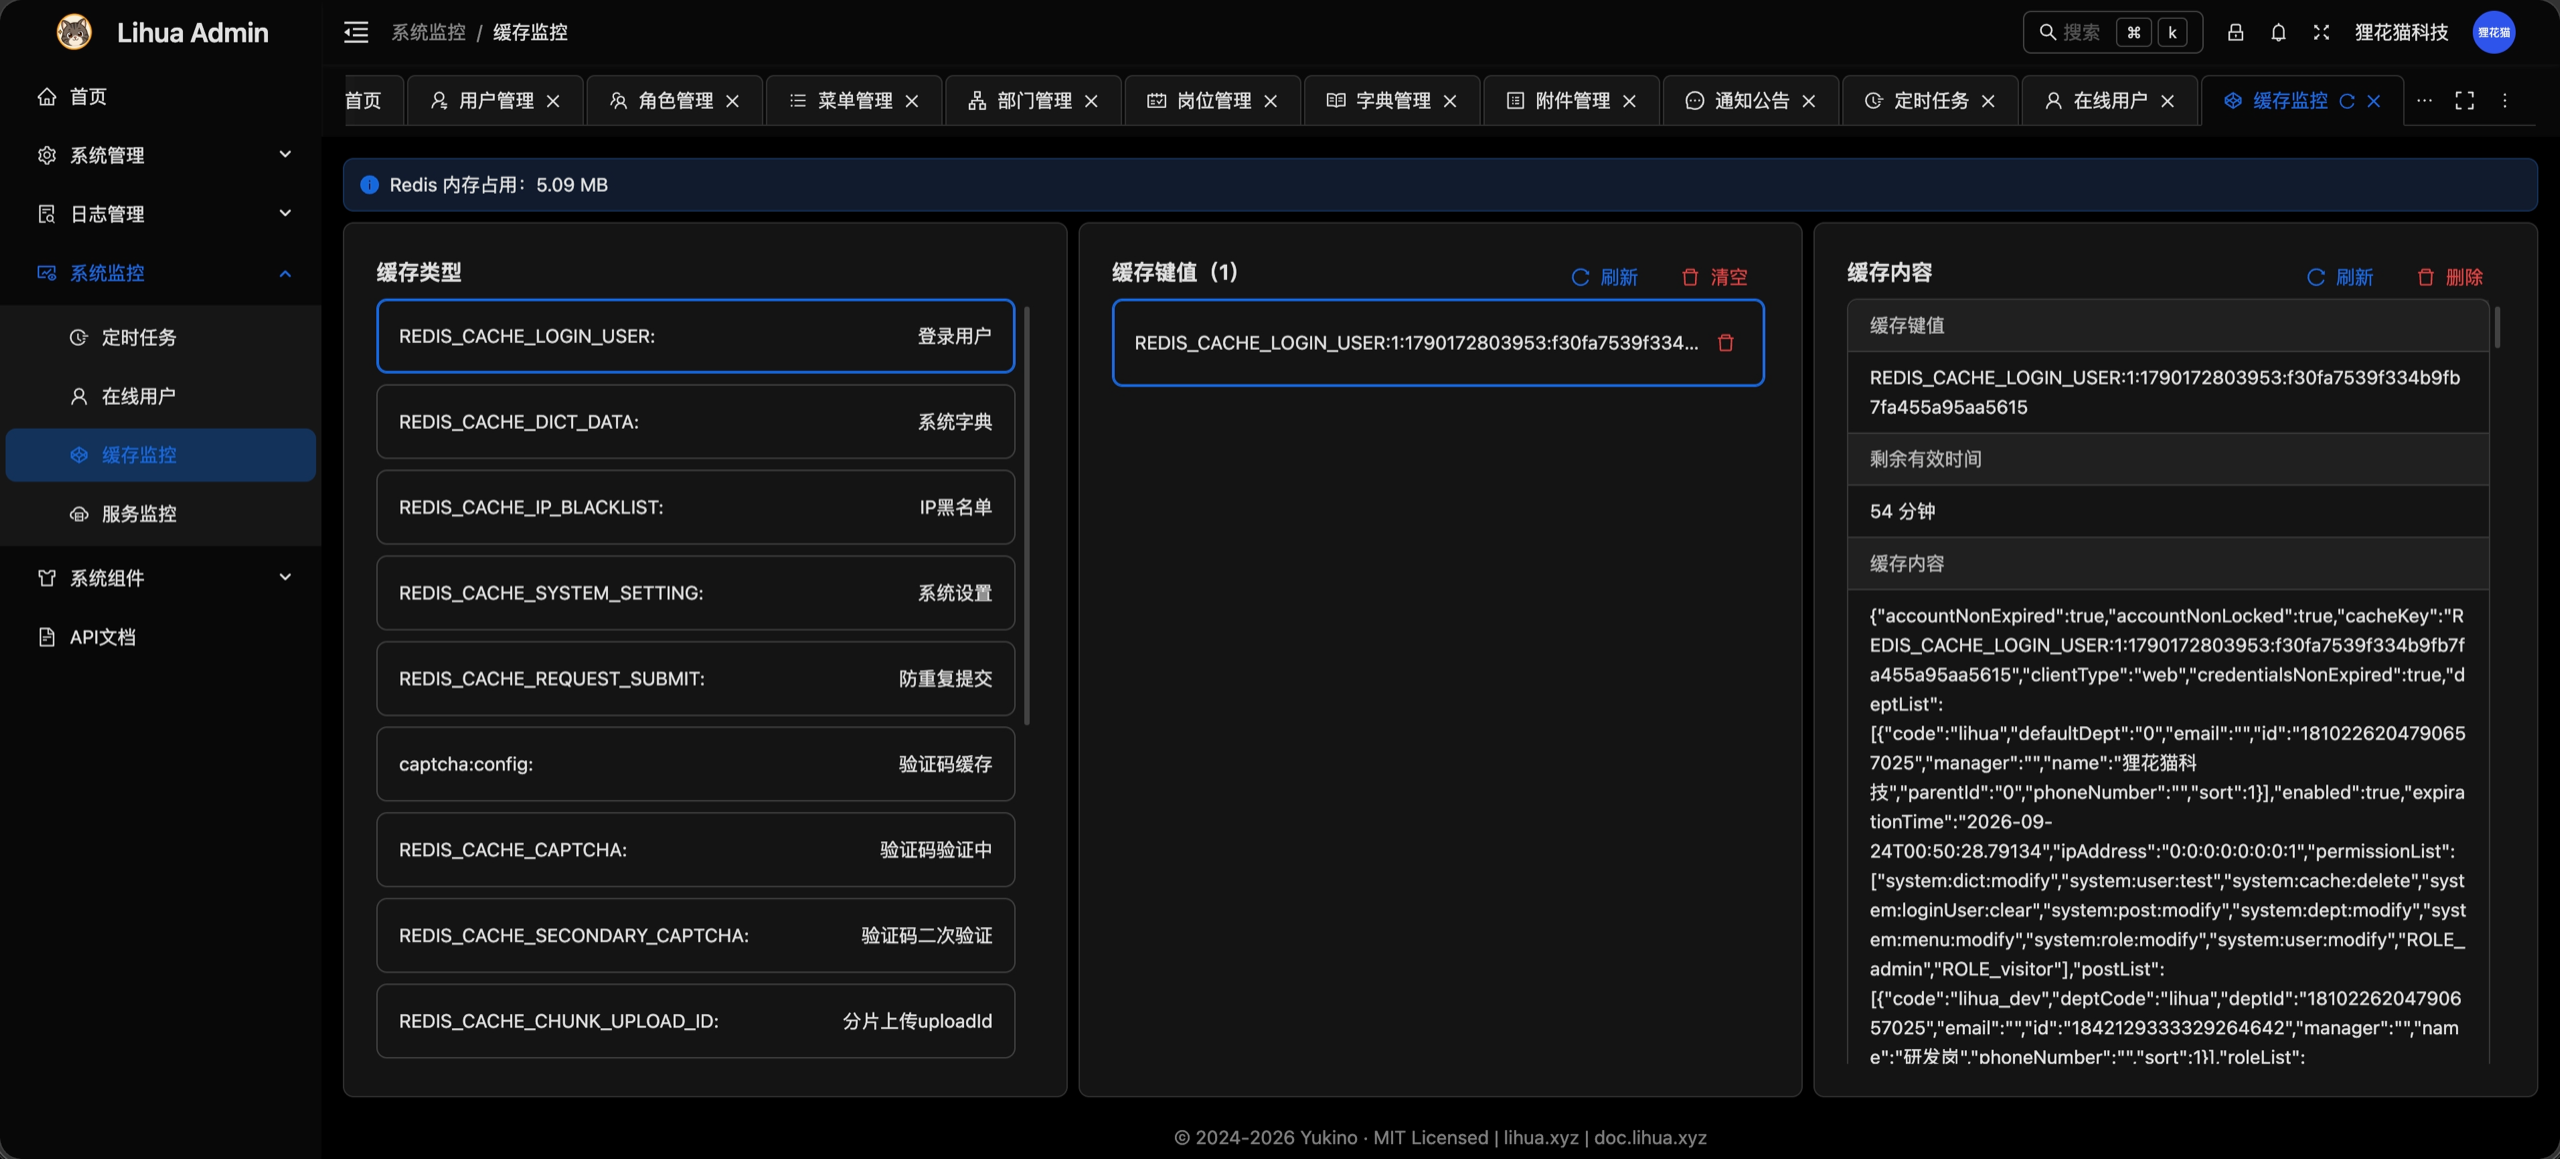Close the 缓存监控 tab
Screen dimensions: 2560x1159
pos(2373,101)
